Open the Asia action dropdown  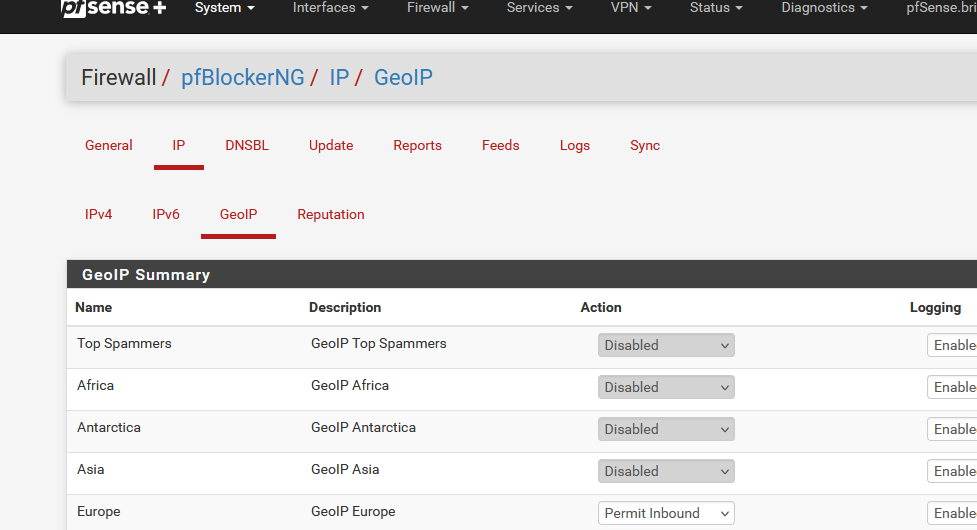pyautogui.click(x=666, y=471)
